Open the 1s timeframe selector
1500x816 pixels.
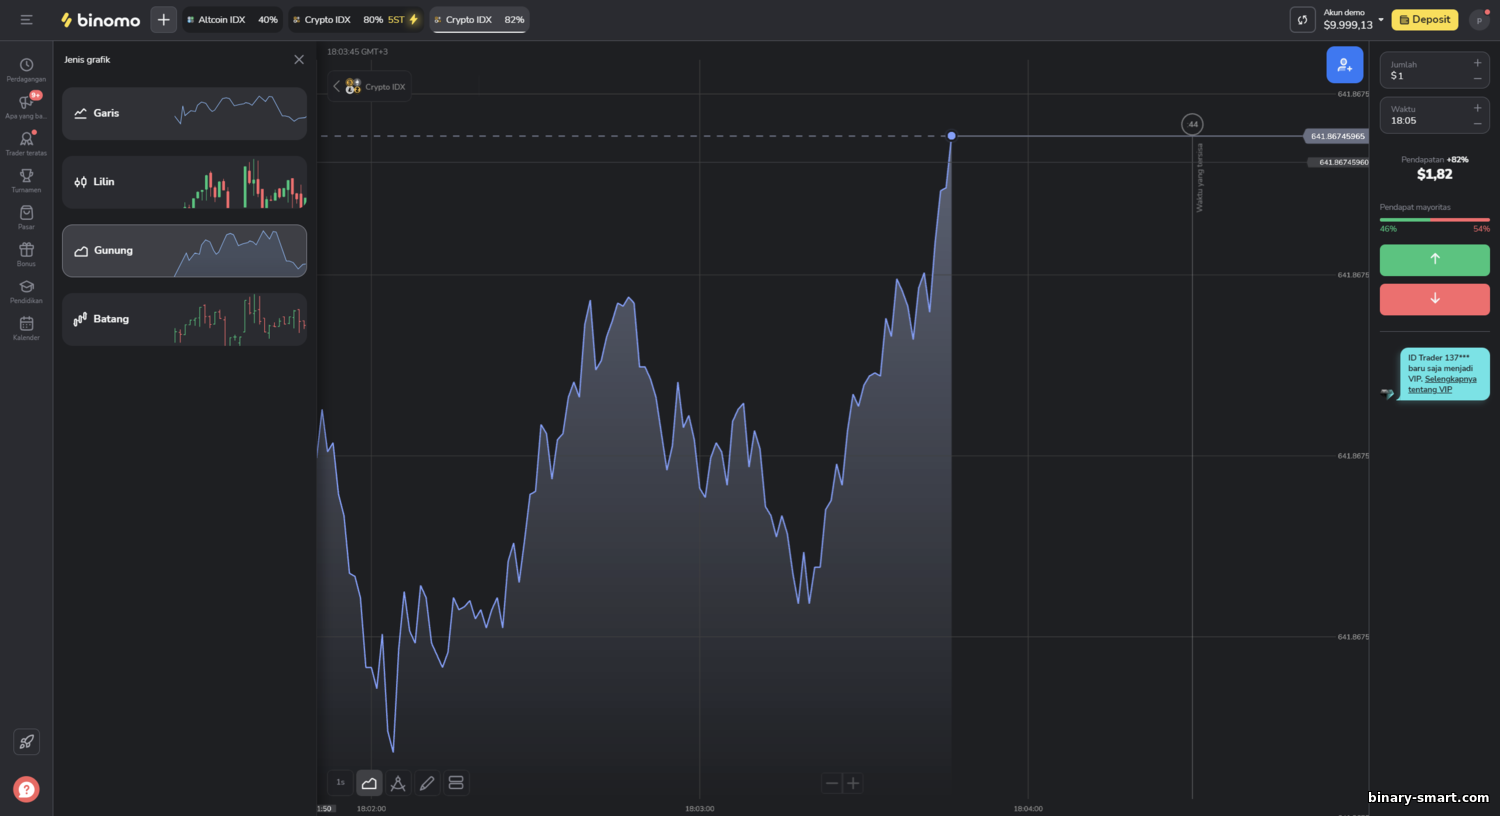[340, 783]
